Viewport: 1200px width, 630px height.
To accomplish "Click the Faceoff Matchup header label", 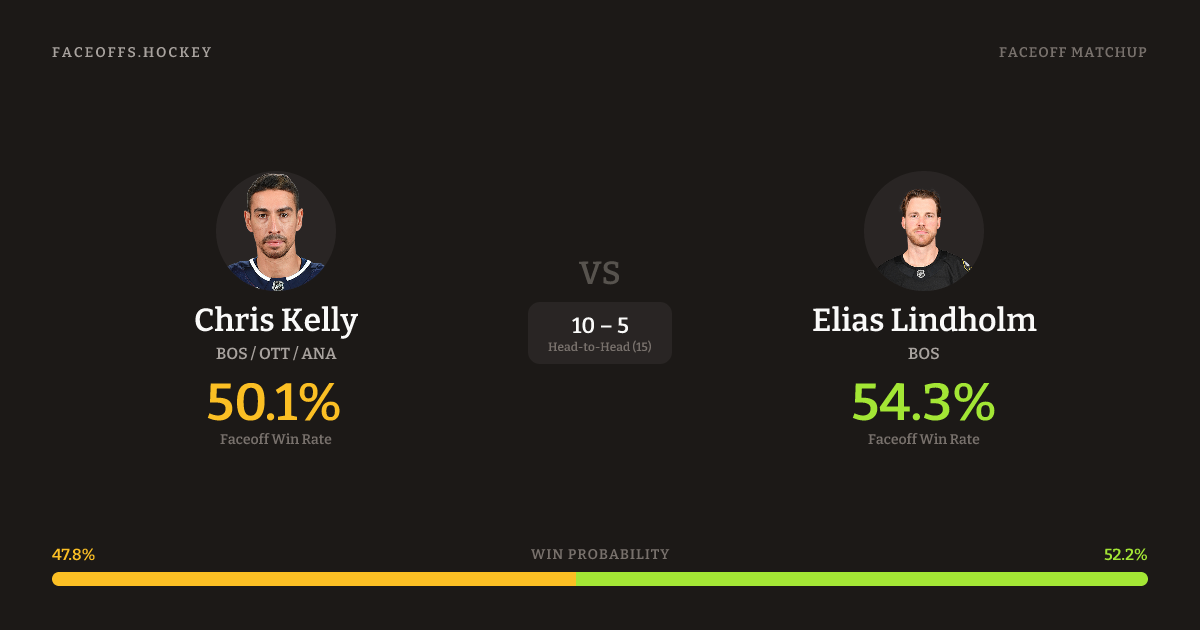I will 1072,52.
